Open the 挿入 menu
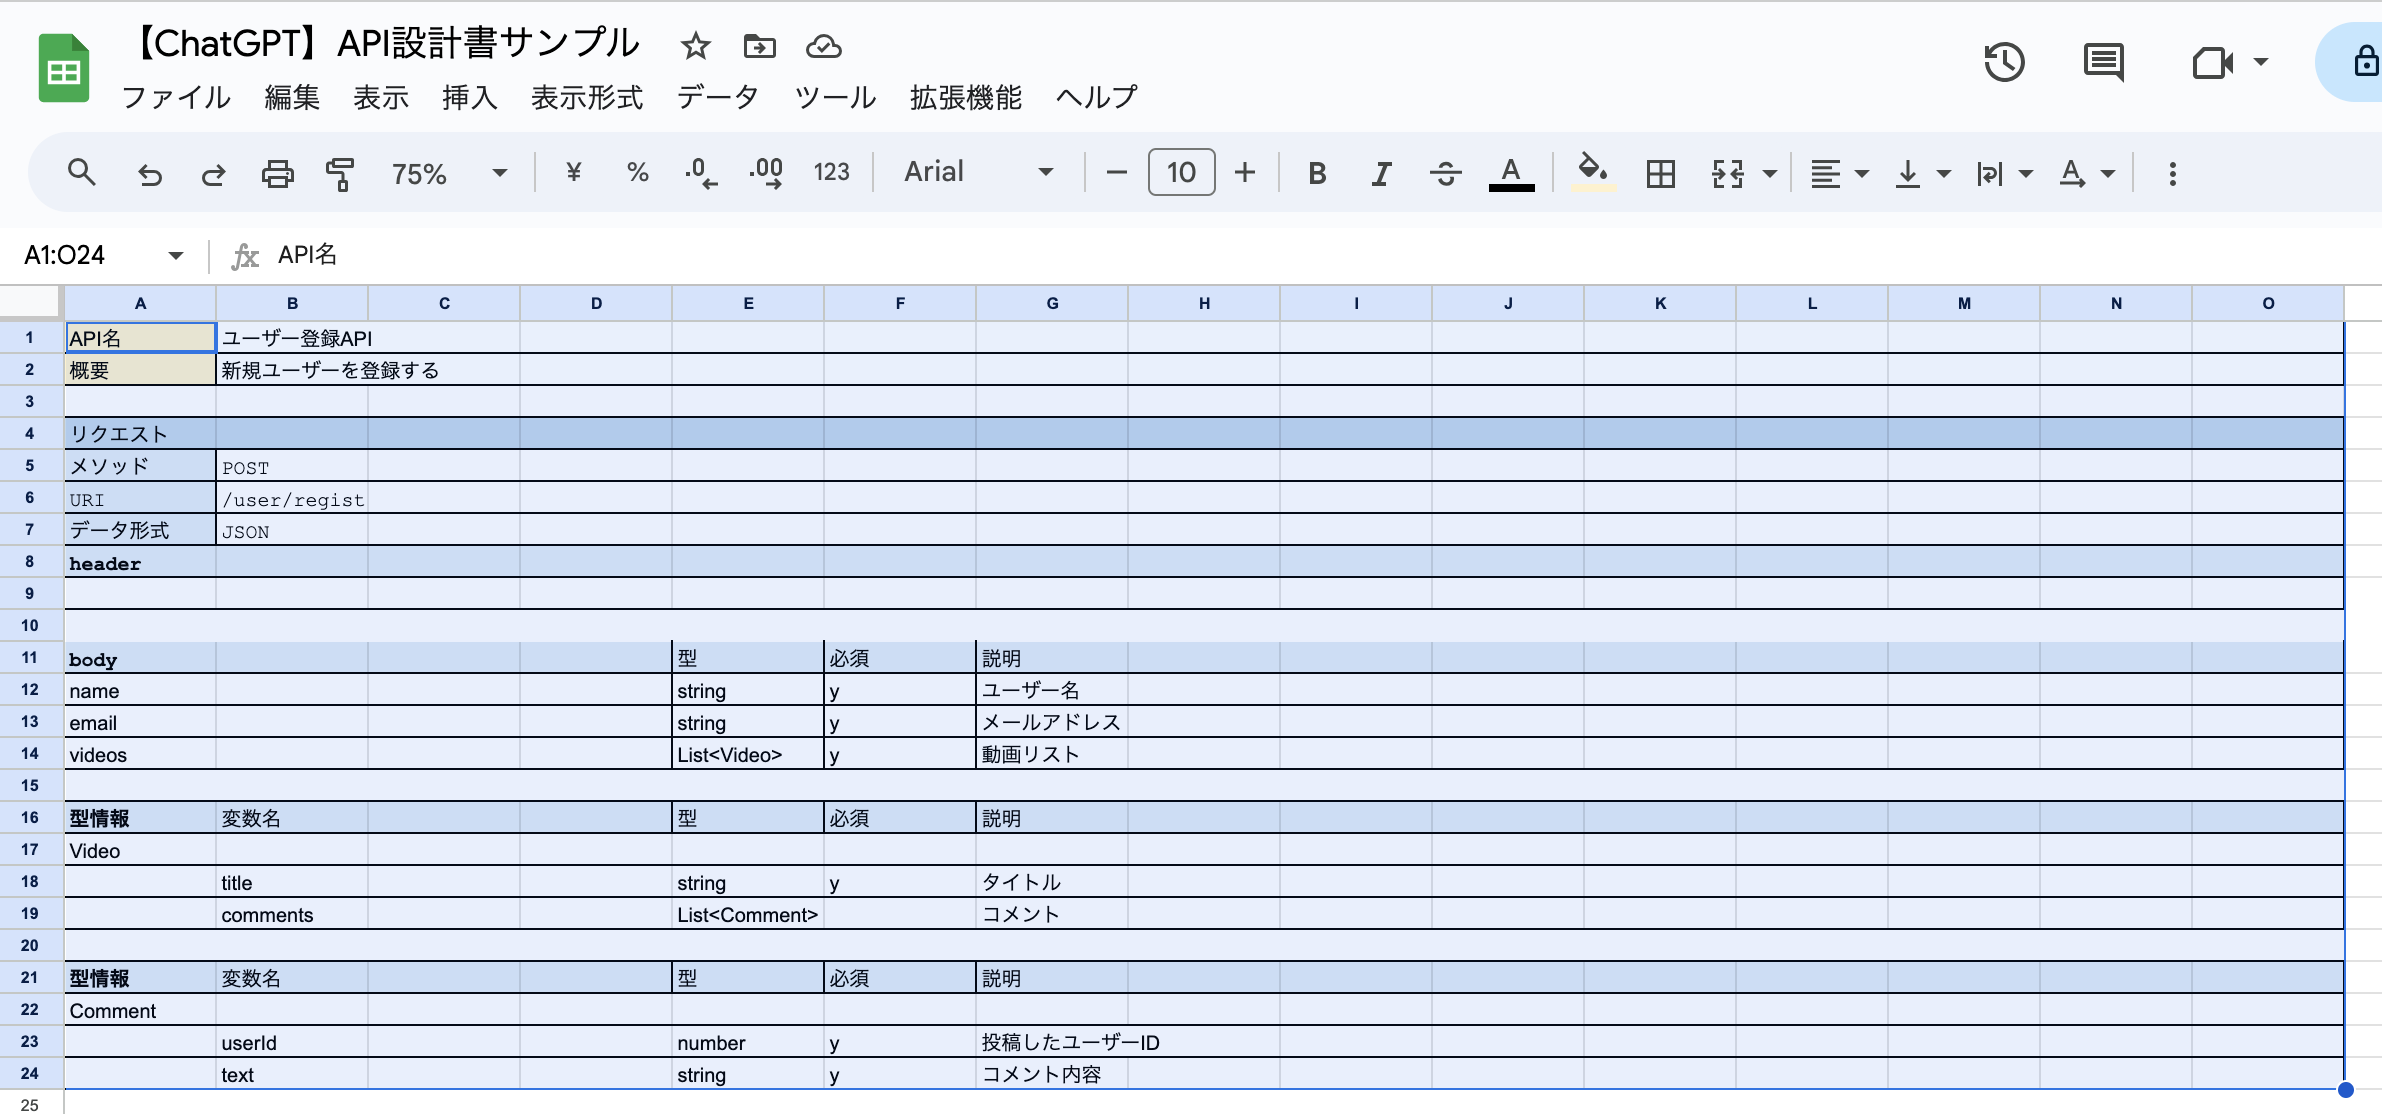 469,97
